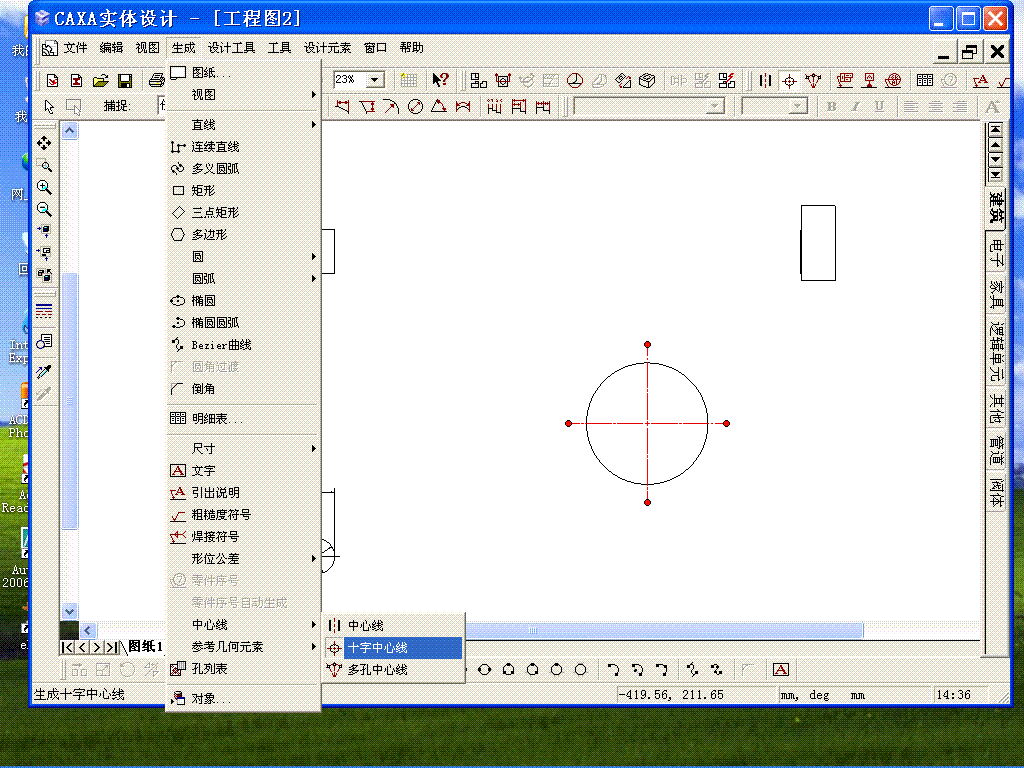
Task: Toggle Bold text formatting
Action: tap(831, 106)
